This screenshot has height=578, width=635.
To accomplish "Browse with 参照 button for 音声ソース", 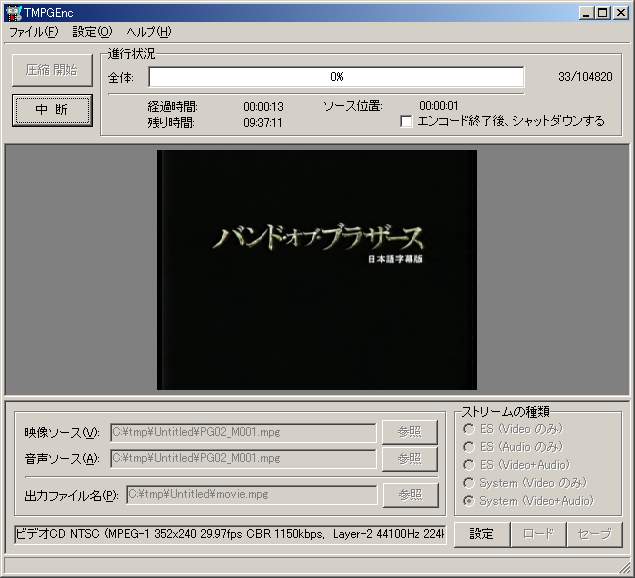I will click(x=410, y=459).
